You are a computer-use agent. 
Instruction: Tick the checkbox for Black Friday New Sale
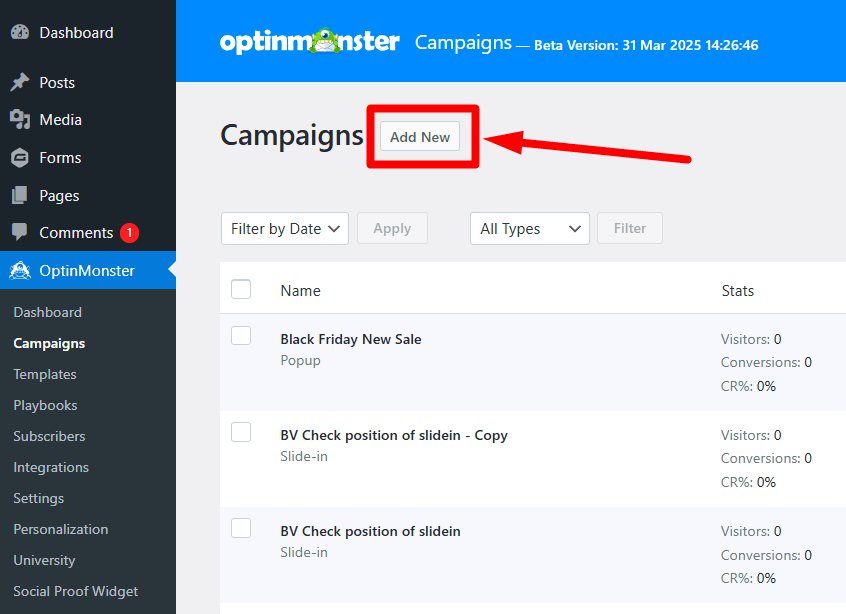coord(241,336)
